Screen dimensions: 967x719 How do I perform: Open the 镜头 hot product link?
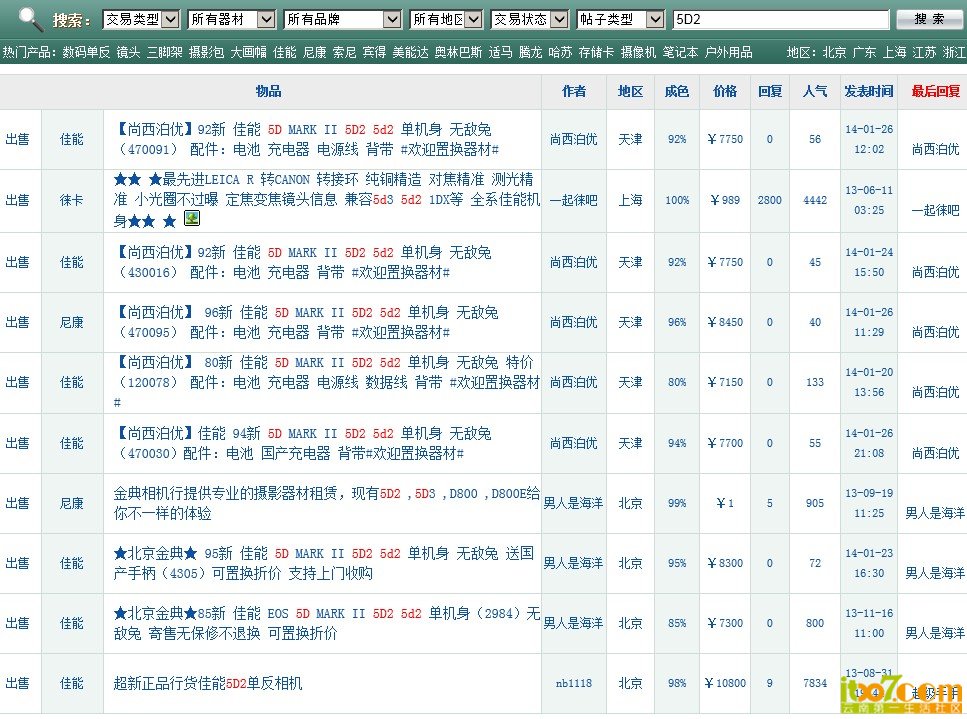click(128, 52)
